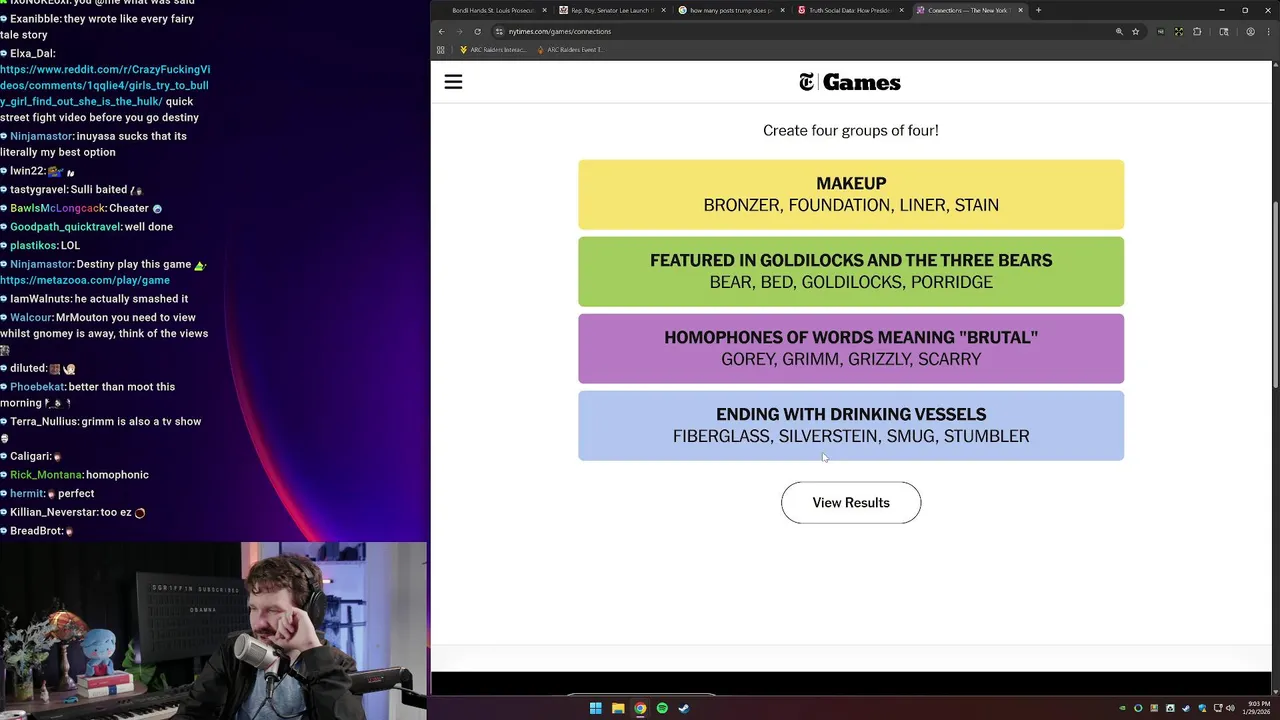
Task: Click the volume icon in system tray
Action: 1230,708
